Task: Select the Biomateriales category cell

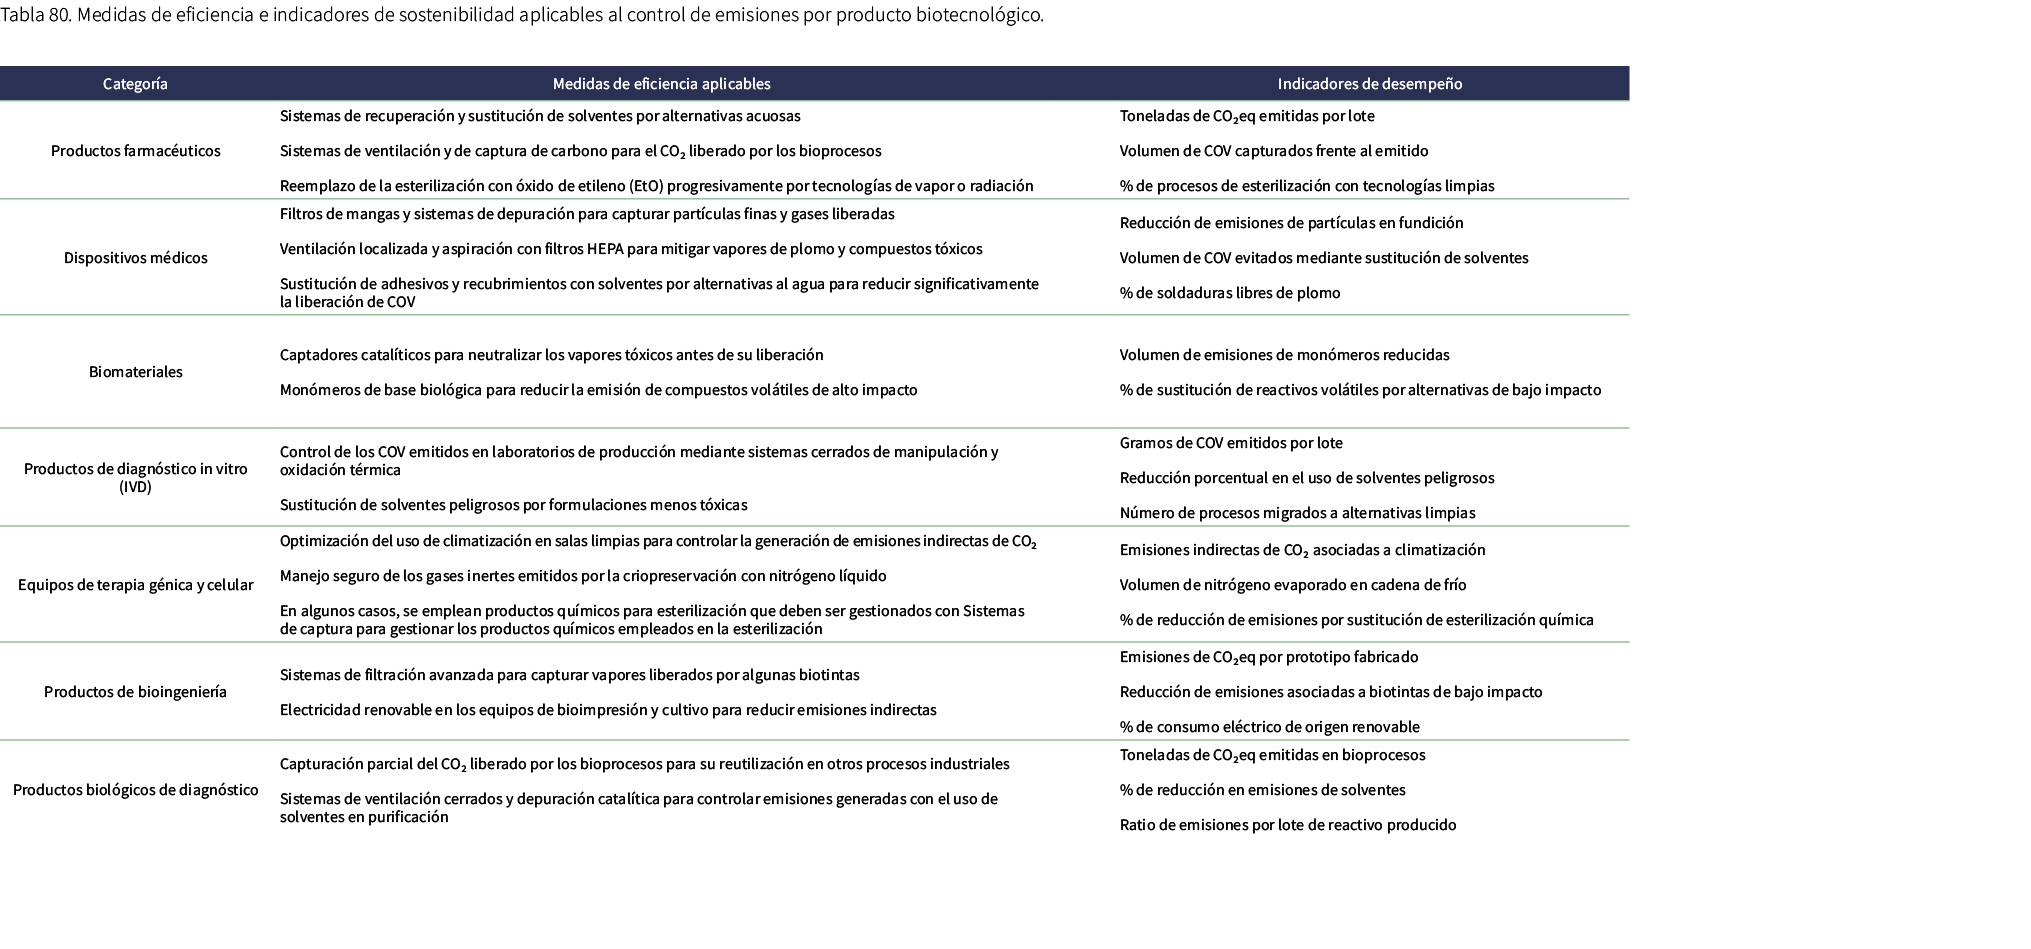Action: pyautogui.click(x=136, y=372)
